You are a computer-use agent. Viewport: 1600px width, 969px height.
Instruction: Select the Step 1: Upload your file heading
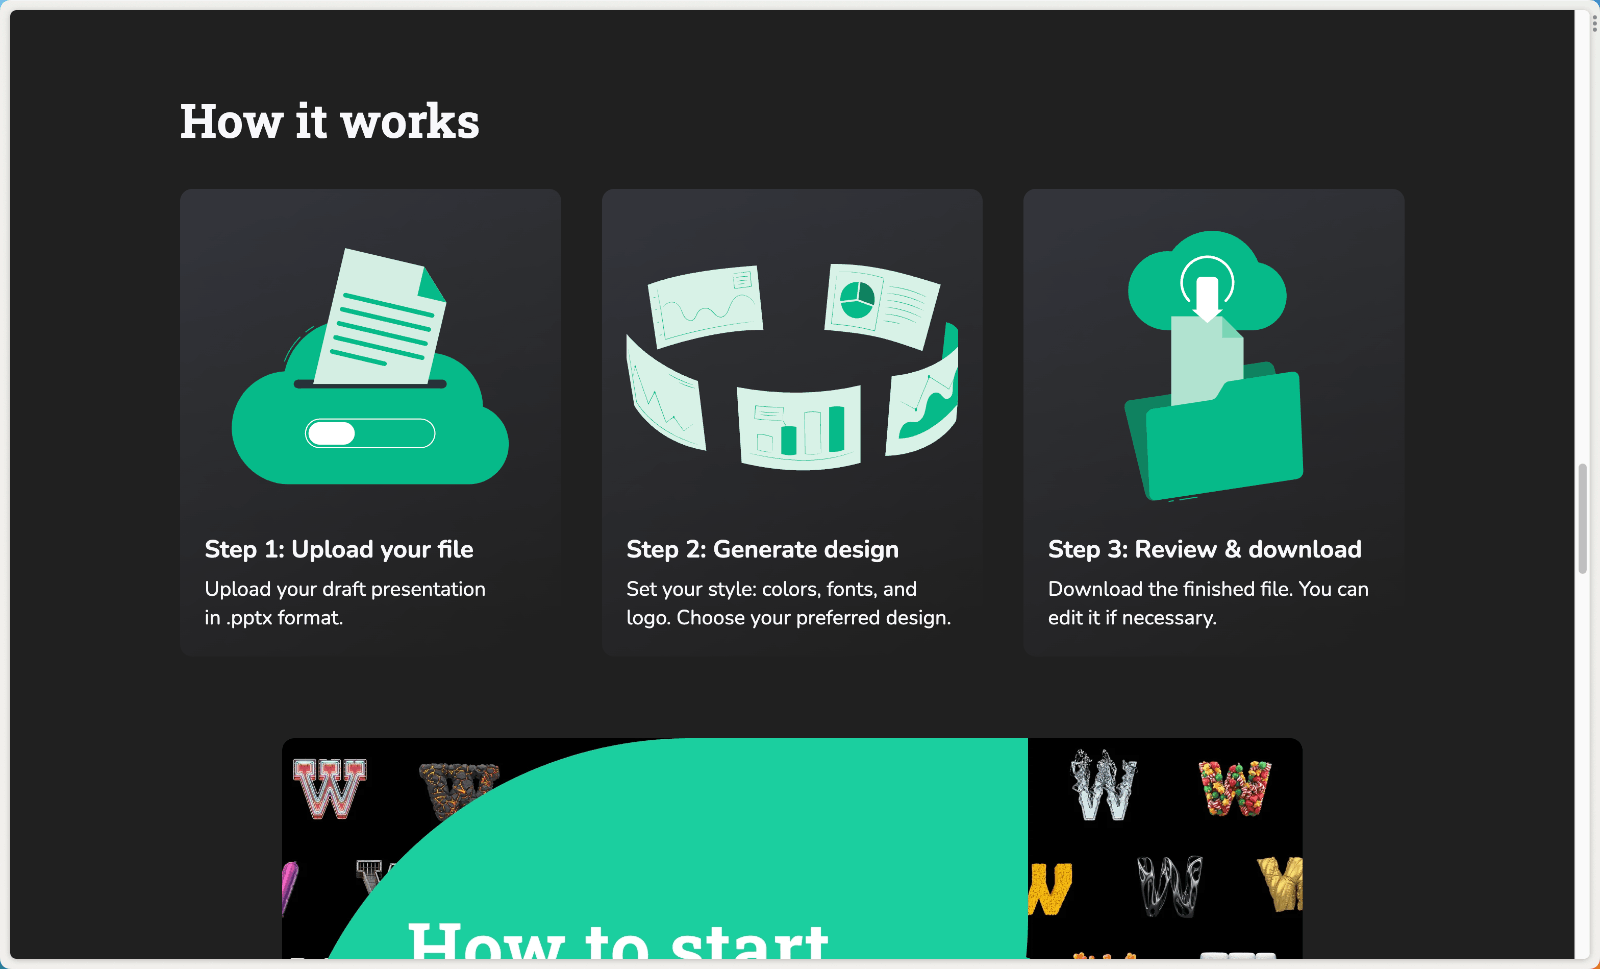(339, 549)
